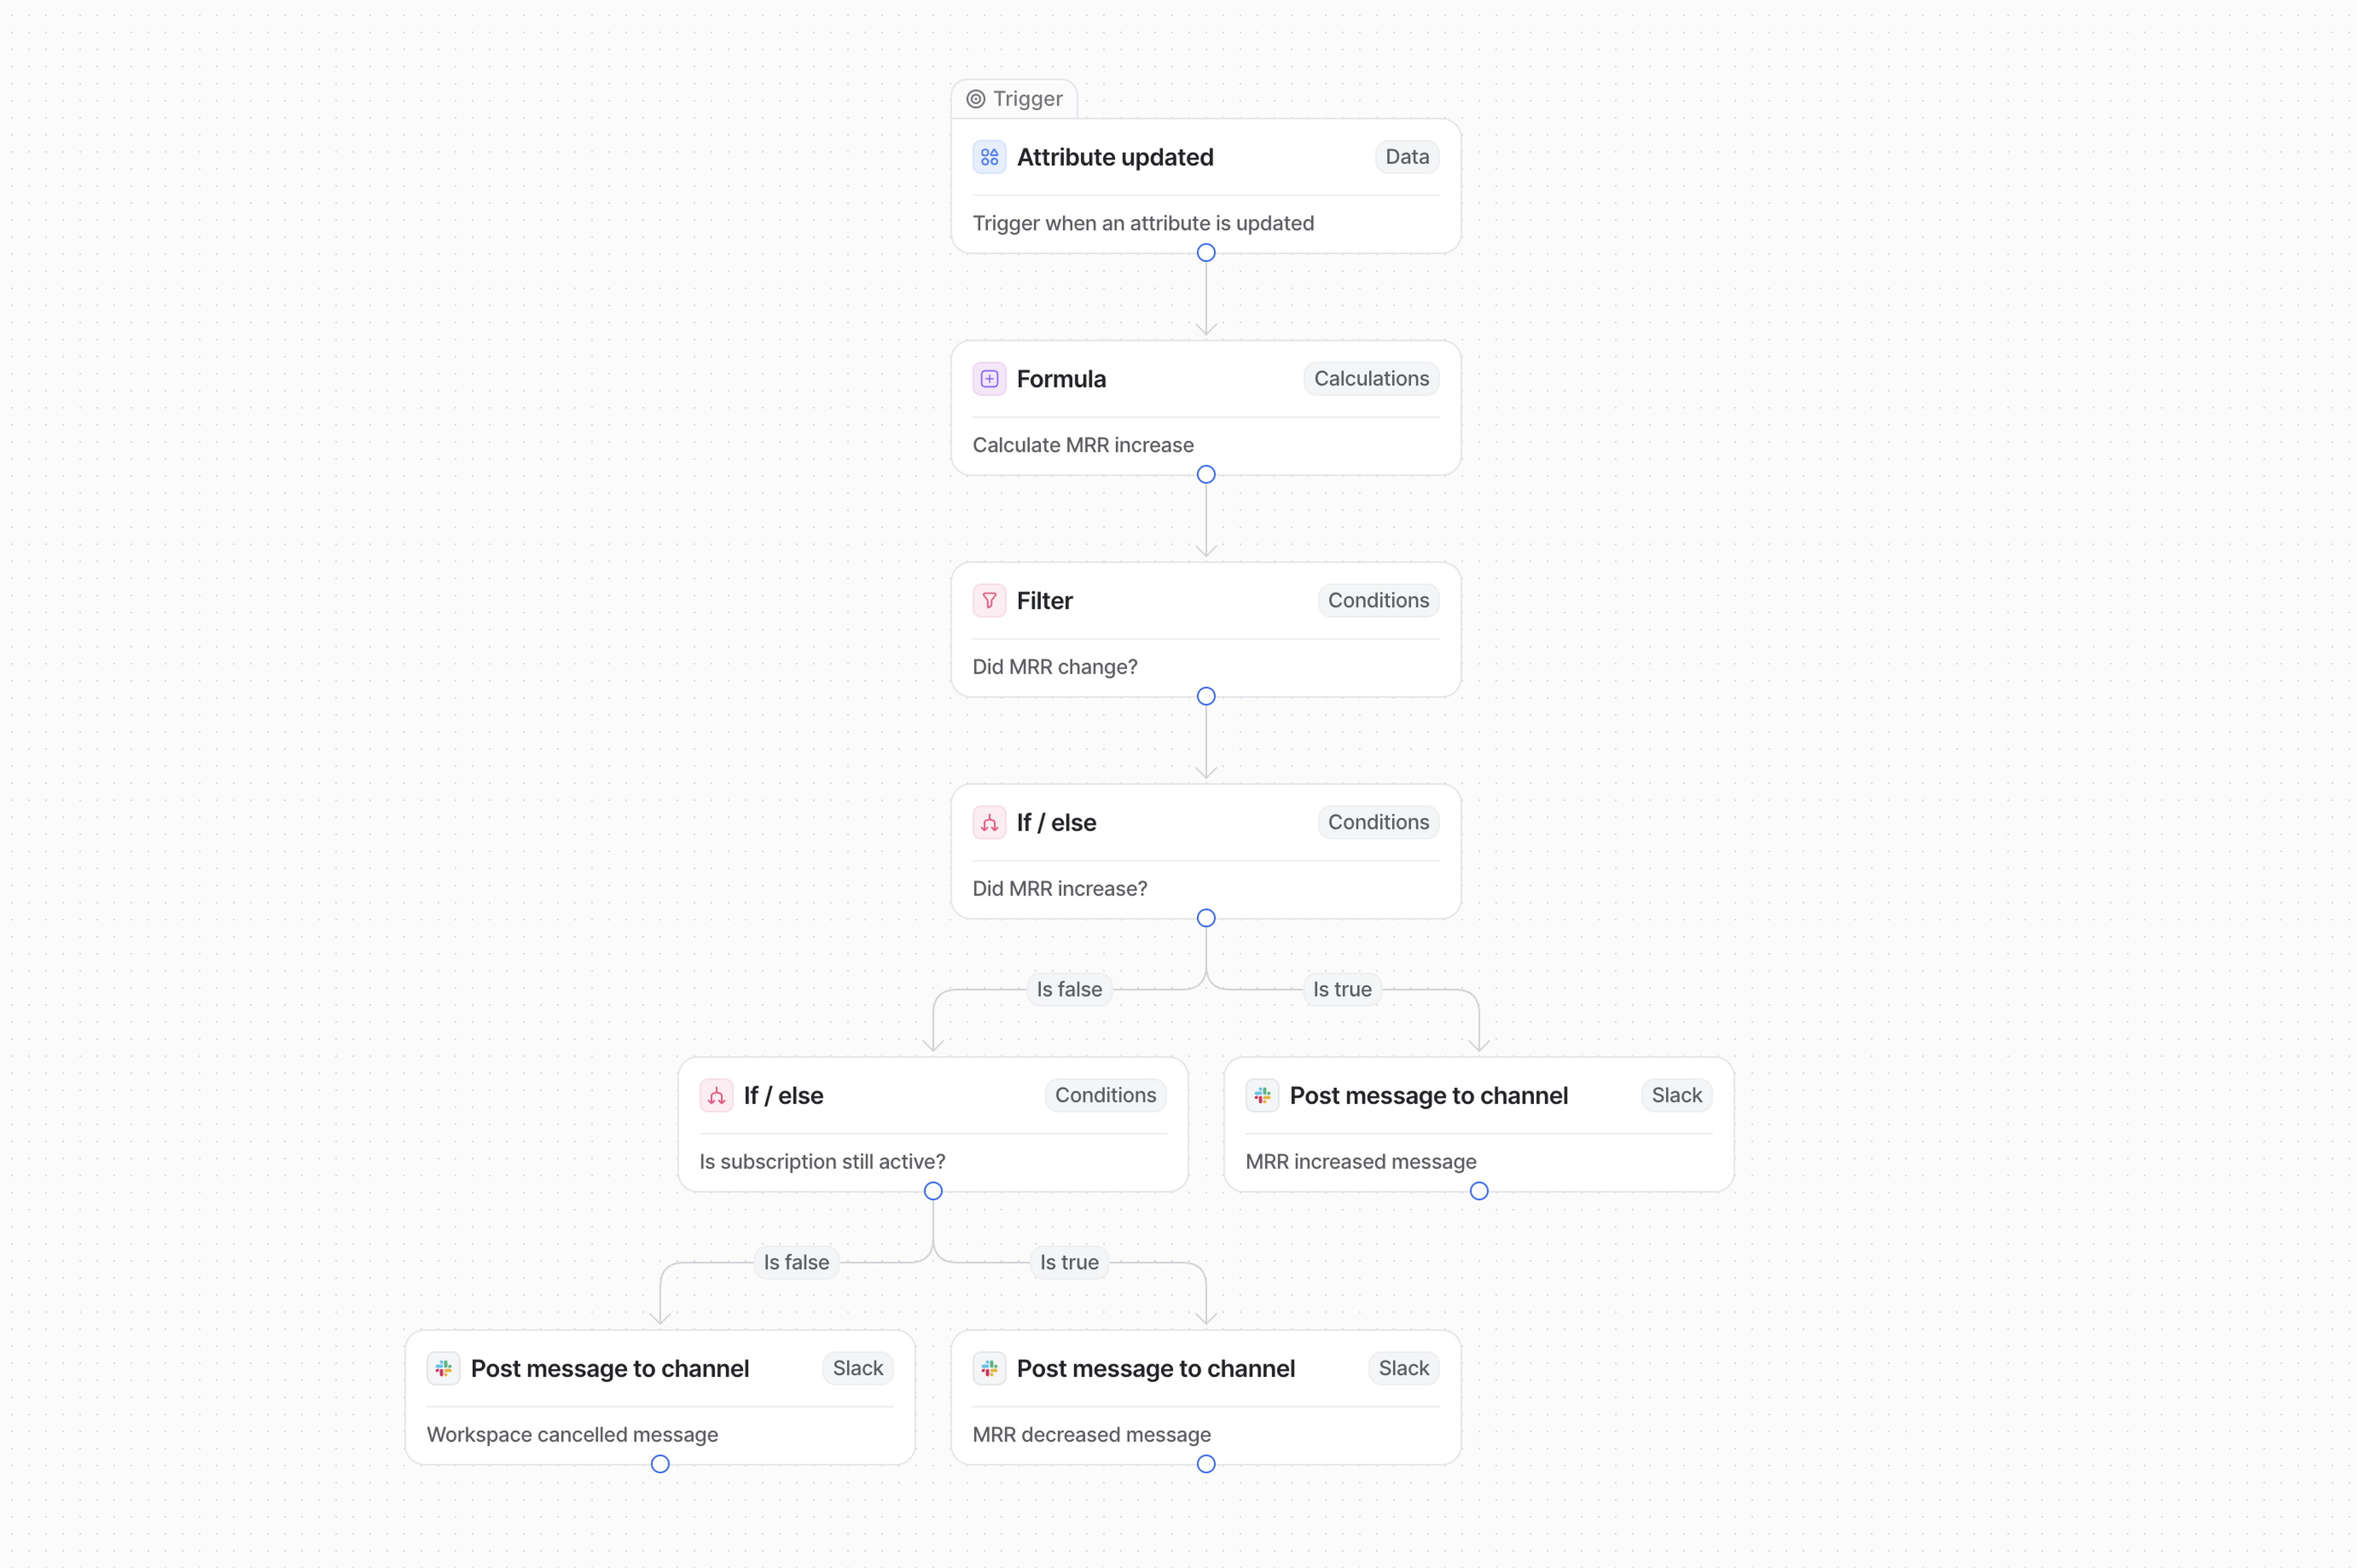Click the Filter funnel icon
The image size is (2358, 1568).
pyautogui.click(x=989, y=601)
